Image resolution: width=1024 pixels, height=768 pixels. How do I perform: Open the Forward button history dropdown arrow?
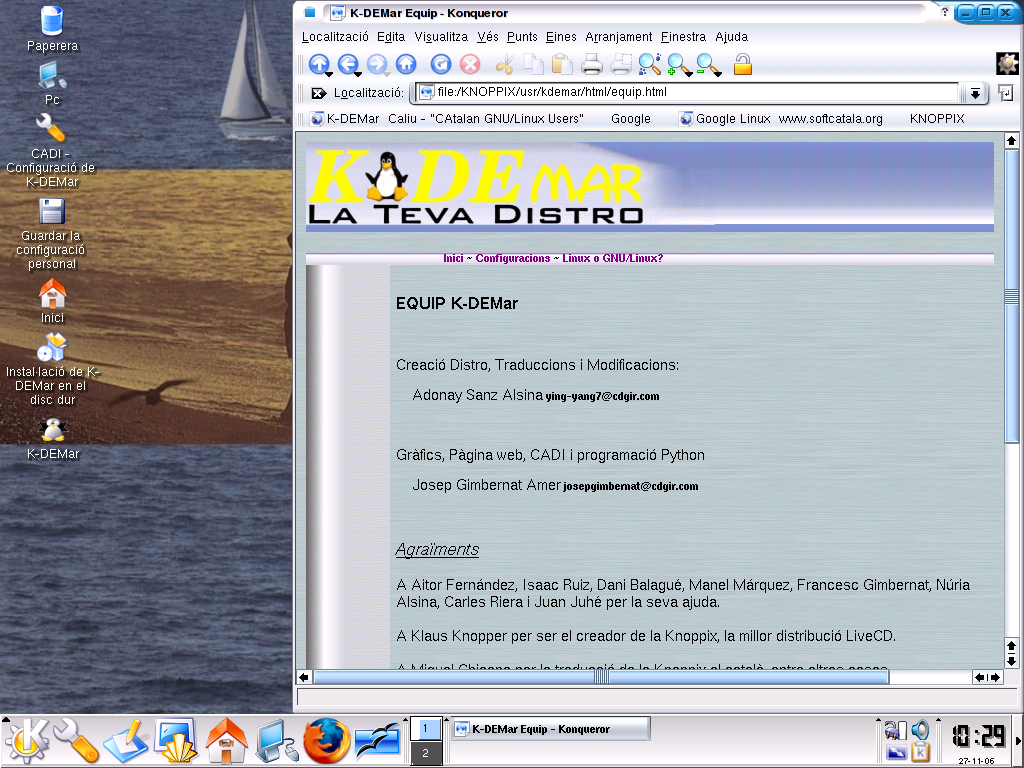pos(387,74)
